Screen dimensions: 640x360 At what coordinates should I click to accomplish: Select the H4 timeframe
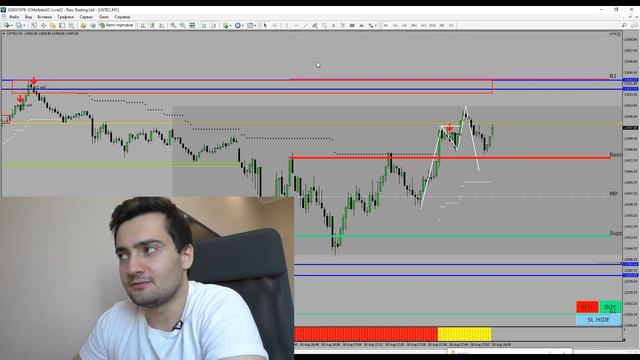433,25
